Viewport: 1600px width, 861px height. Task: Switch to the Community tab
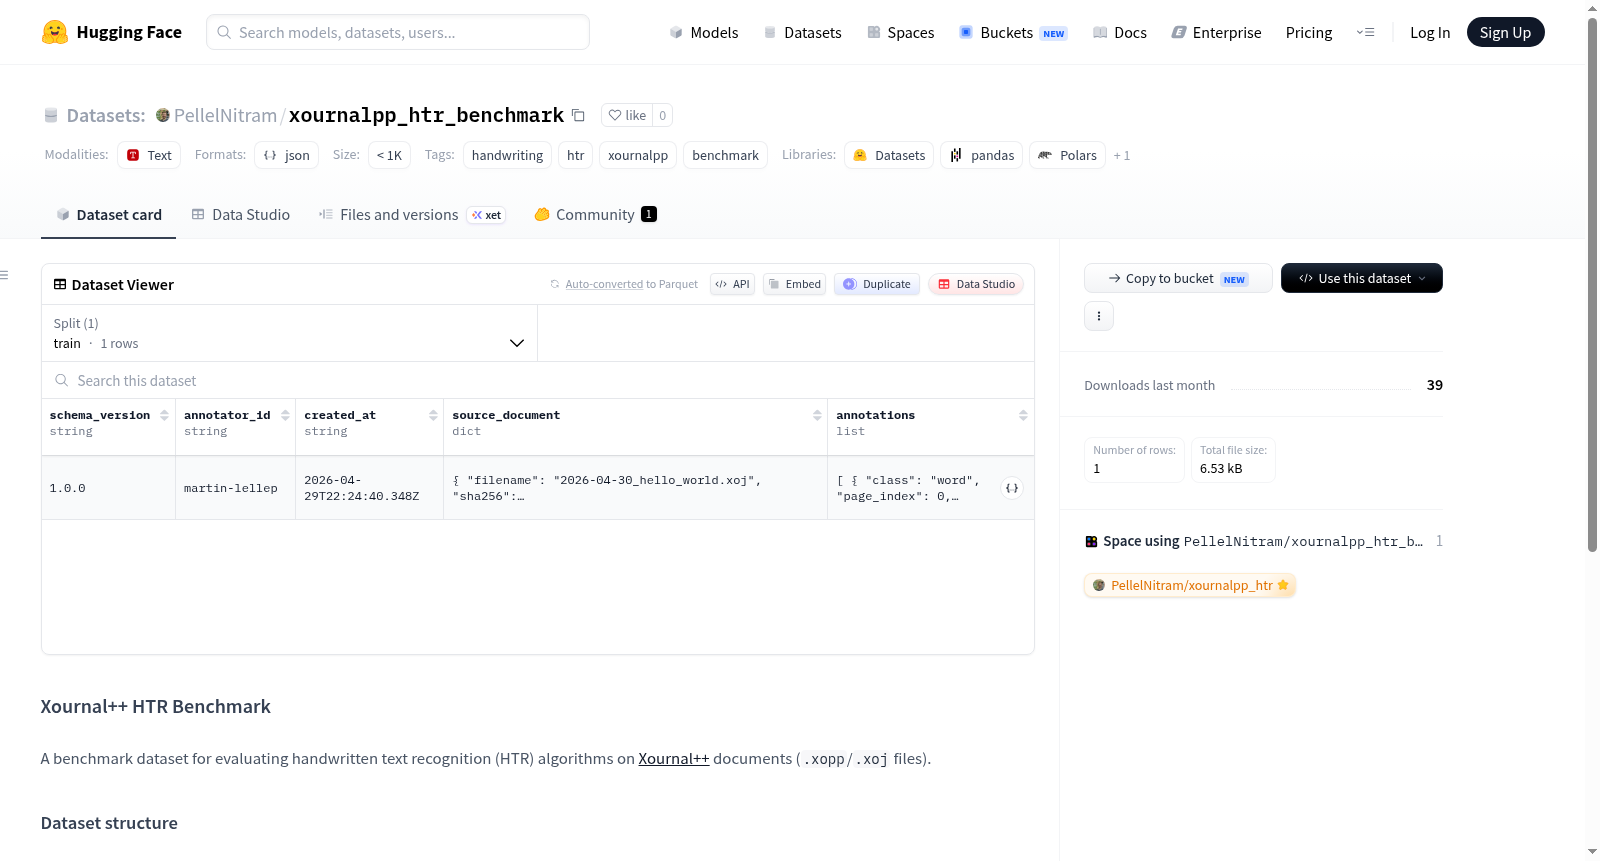[596, 215]
